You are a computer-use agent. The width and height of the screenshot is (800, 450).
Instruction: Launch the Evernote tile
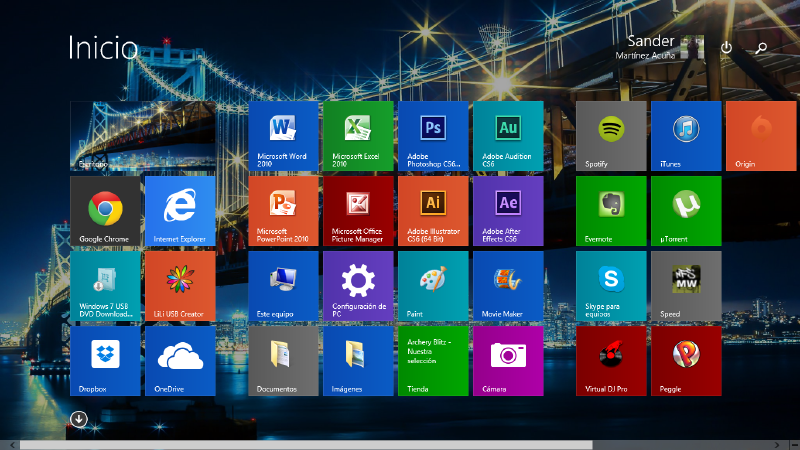(611, 211)
